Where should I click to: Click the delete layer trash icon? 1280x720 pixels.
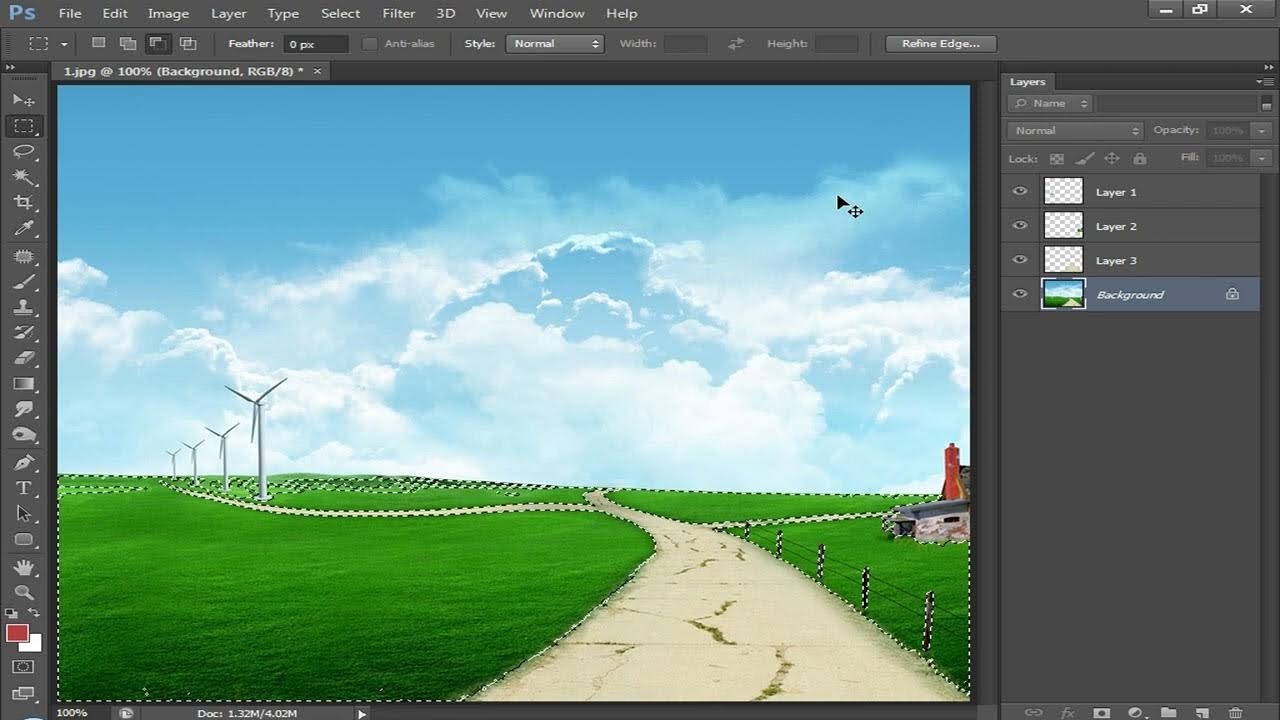pos(1235,712)
